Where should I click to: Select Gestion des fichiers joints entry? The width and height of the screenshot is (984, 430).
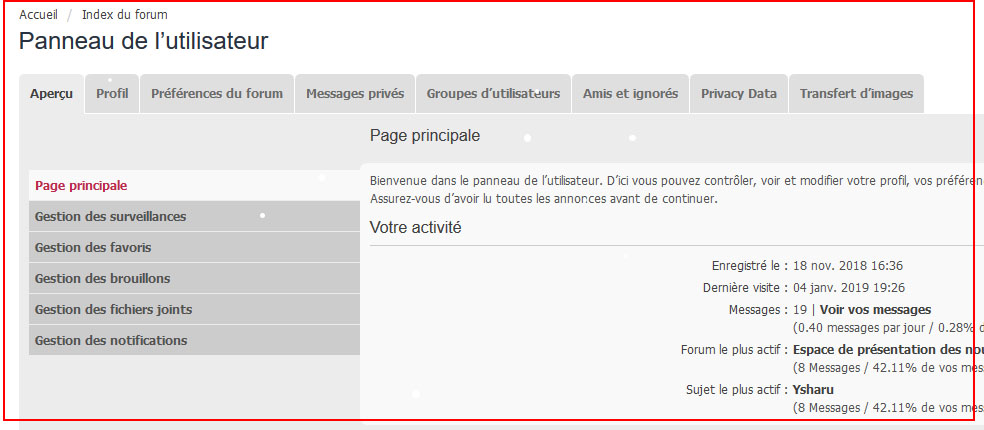point(113,310)
